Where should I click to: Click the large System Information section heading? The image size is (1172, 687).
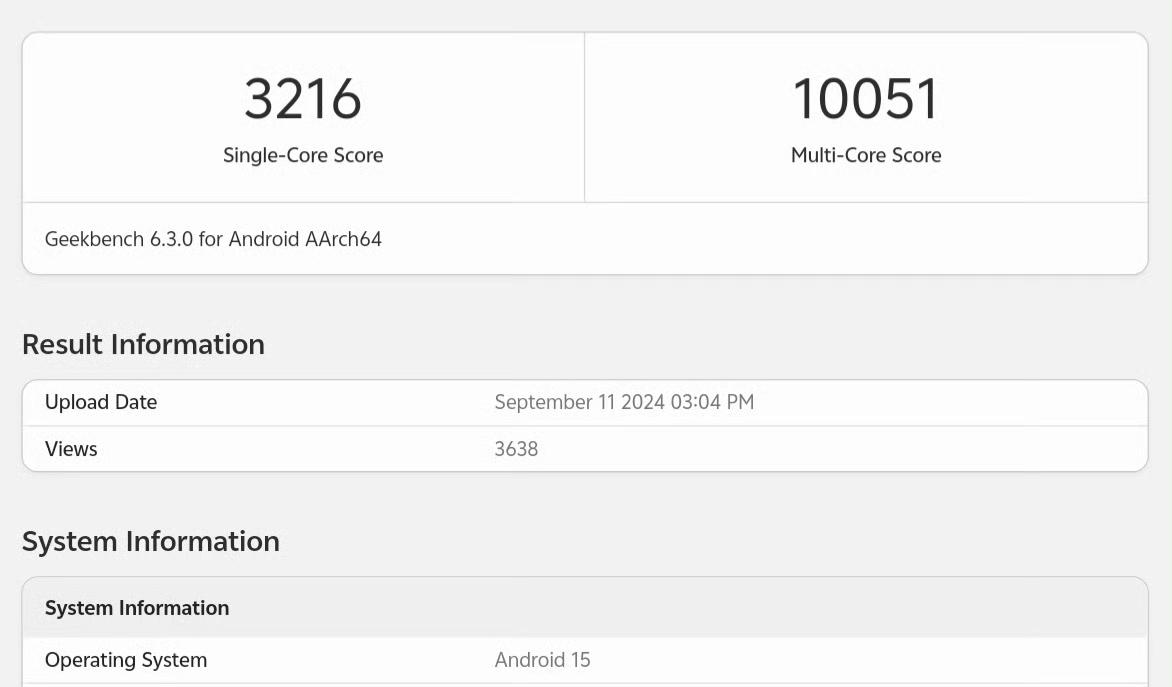(150, 541)
